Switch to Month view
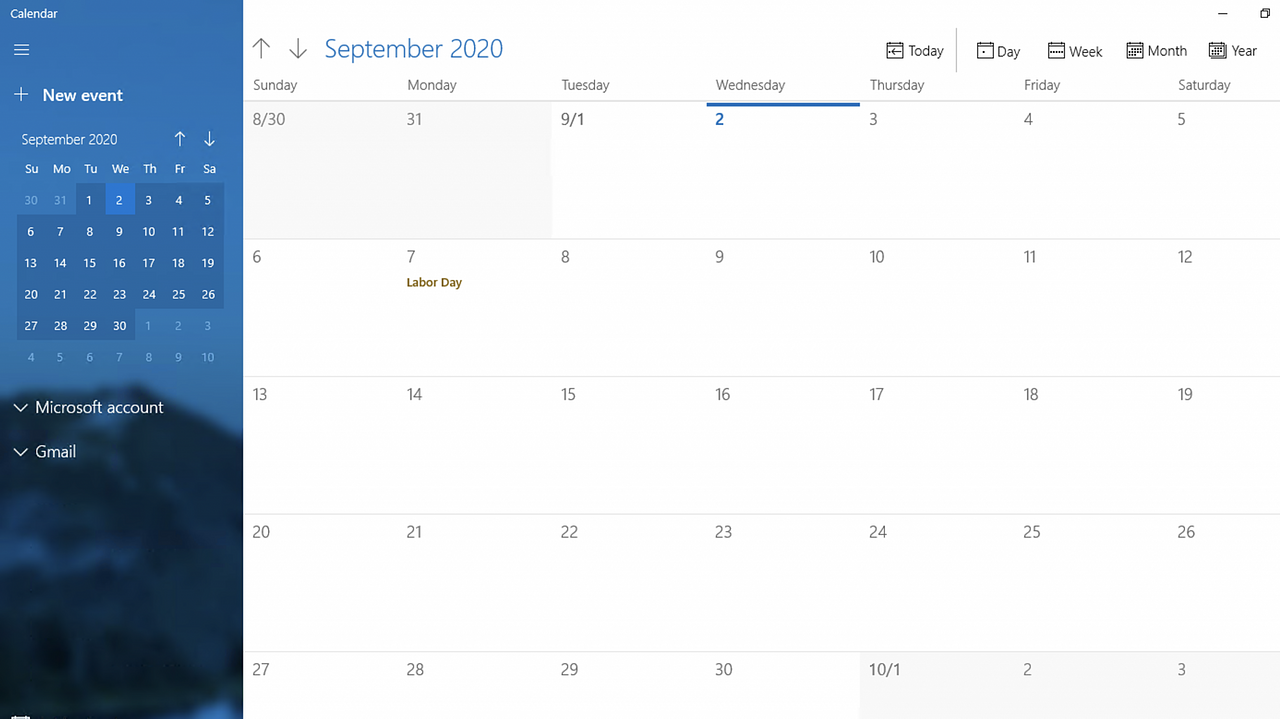This screenshot has width=1280, height=719. 1156,51
